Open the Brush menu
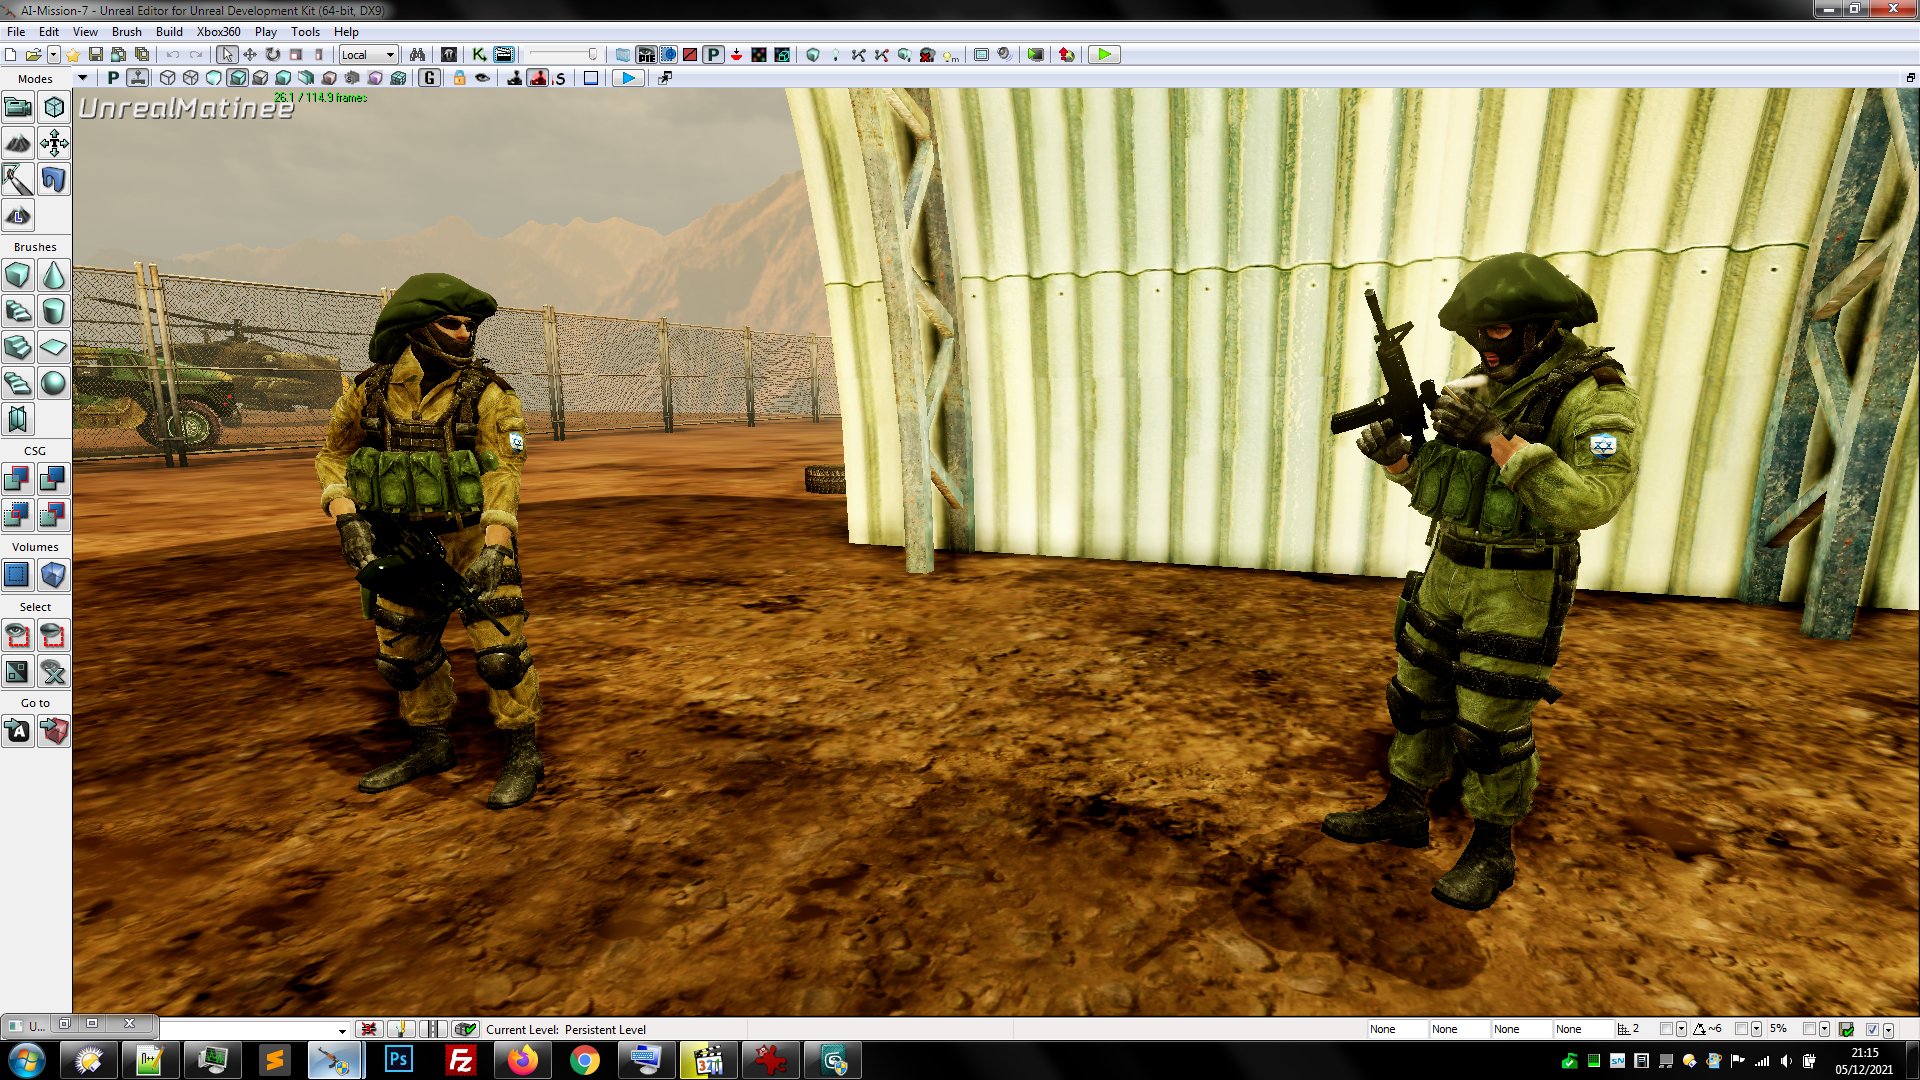This screenshot has width=1920, height=1080. [126, 32]
